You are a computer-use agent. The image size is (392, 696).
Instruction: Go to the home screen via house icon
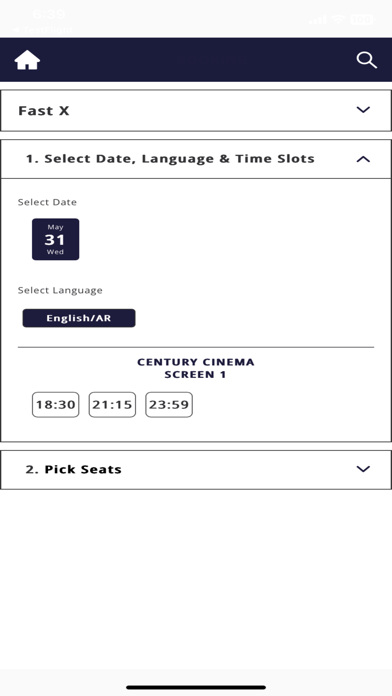[28, 60]
